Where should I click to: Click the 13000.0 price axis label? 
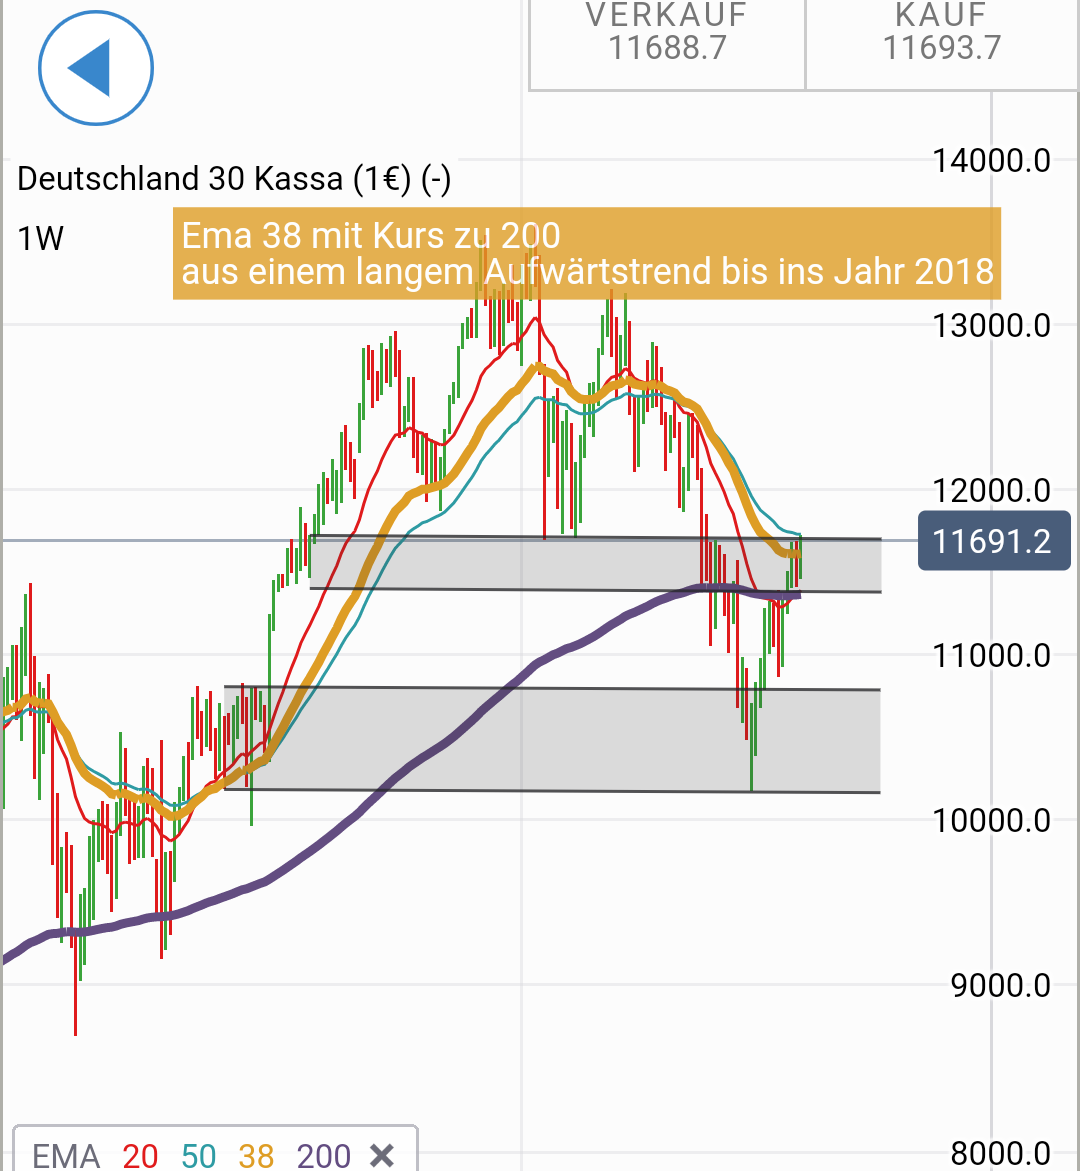992,326
